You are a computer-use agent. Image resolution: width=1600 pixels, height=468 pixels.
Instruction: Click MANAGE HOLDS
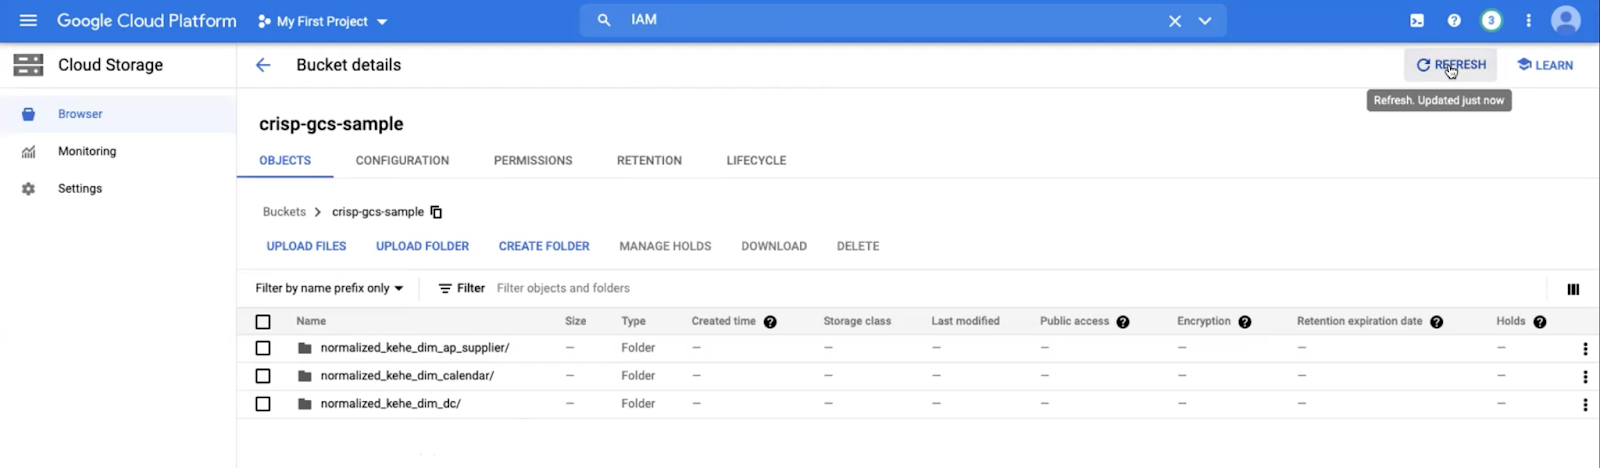coord(665,246)
